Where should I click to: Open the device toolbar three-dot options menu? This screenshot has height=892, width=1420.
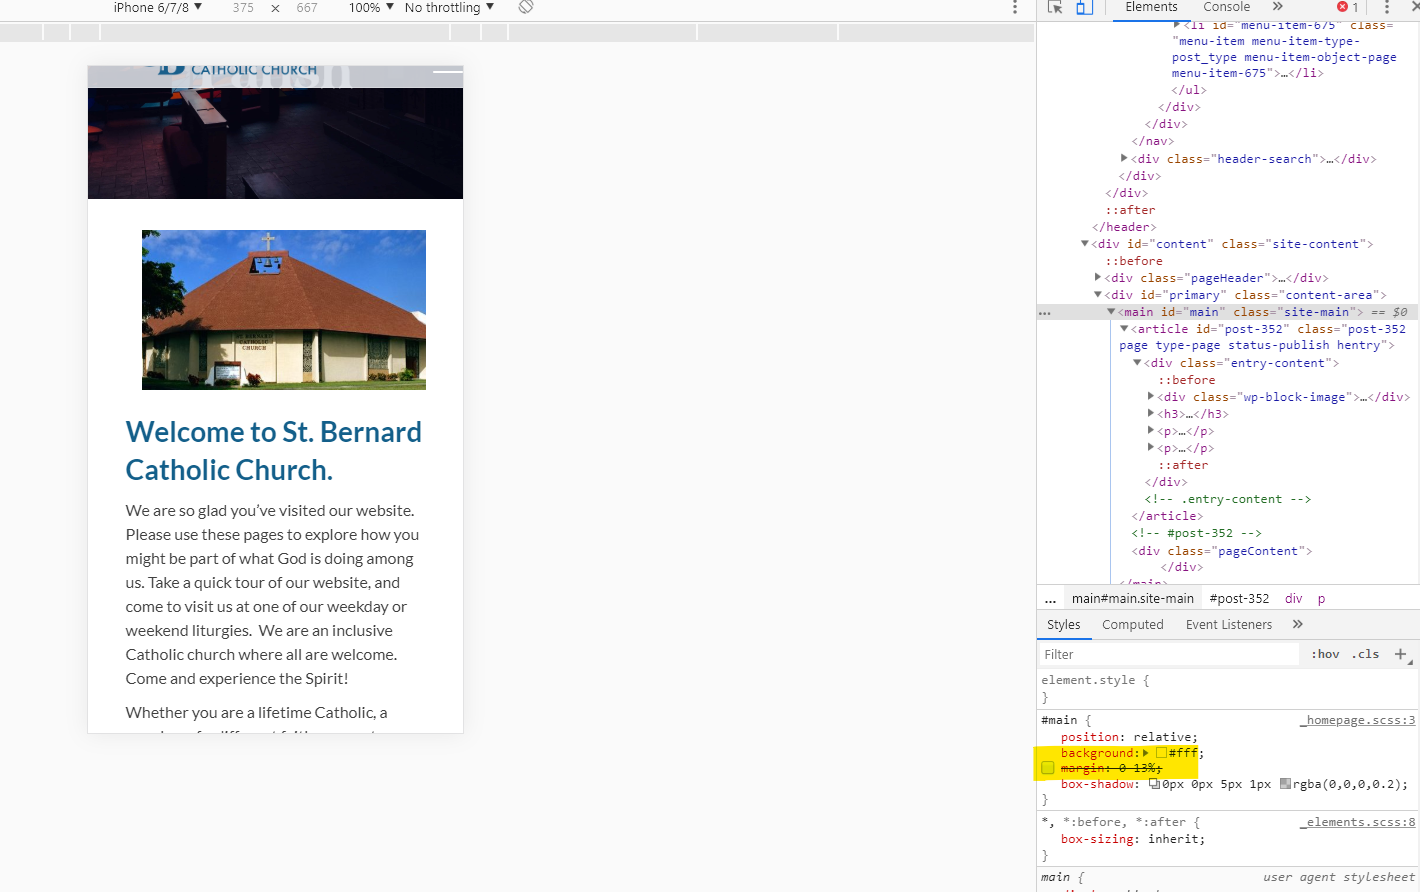pos(1014,7)
